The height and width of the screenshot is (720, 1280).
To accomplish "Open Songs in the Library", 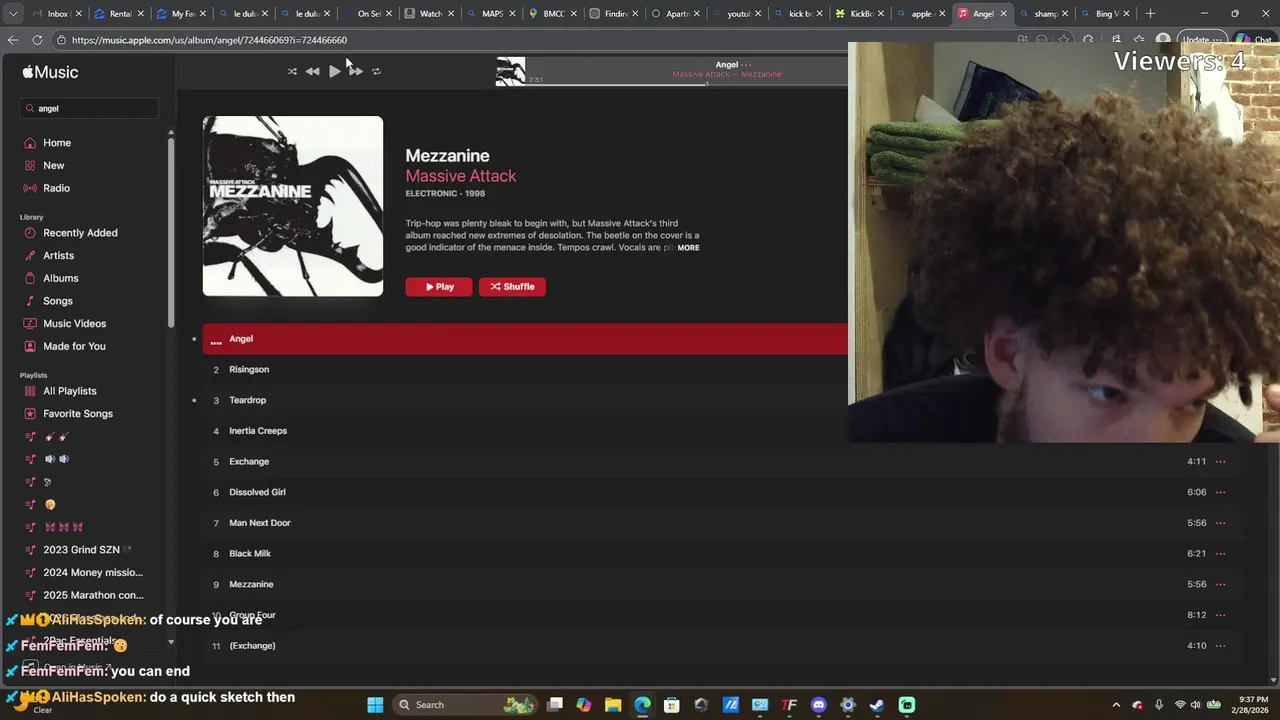I will click(x=57, y=301).
